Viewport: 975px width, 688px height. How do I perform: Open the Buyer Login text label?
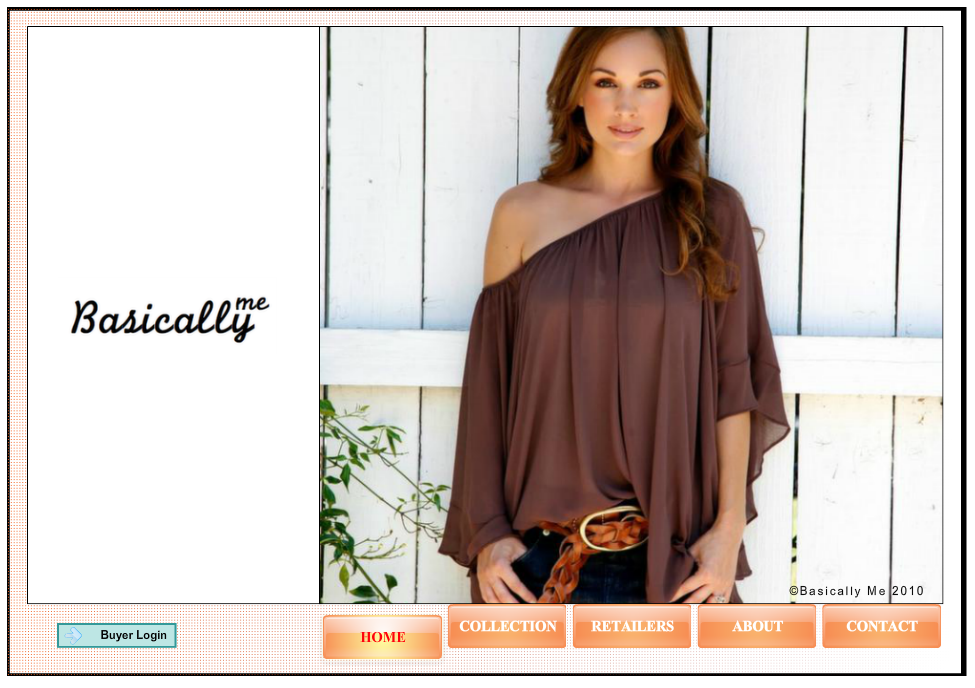[x=134, y=635]
